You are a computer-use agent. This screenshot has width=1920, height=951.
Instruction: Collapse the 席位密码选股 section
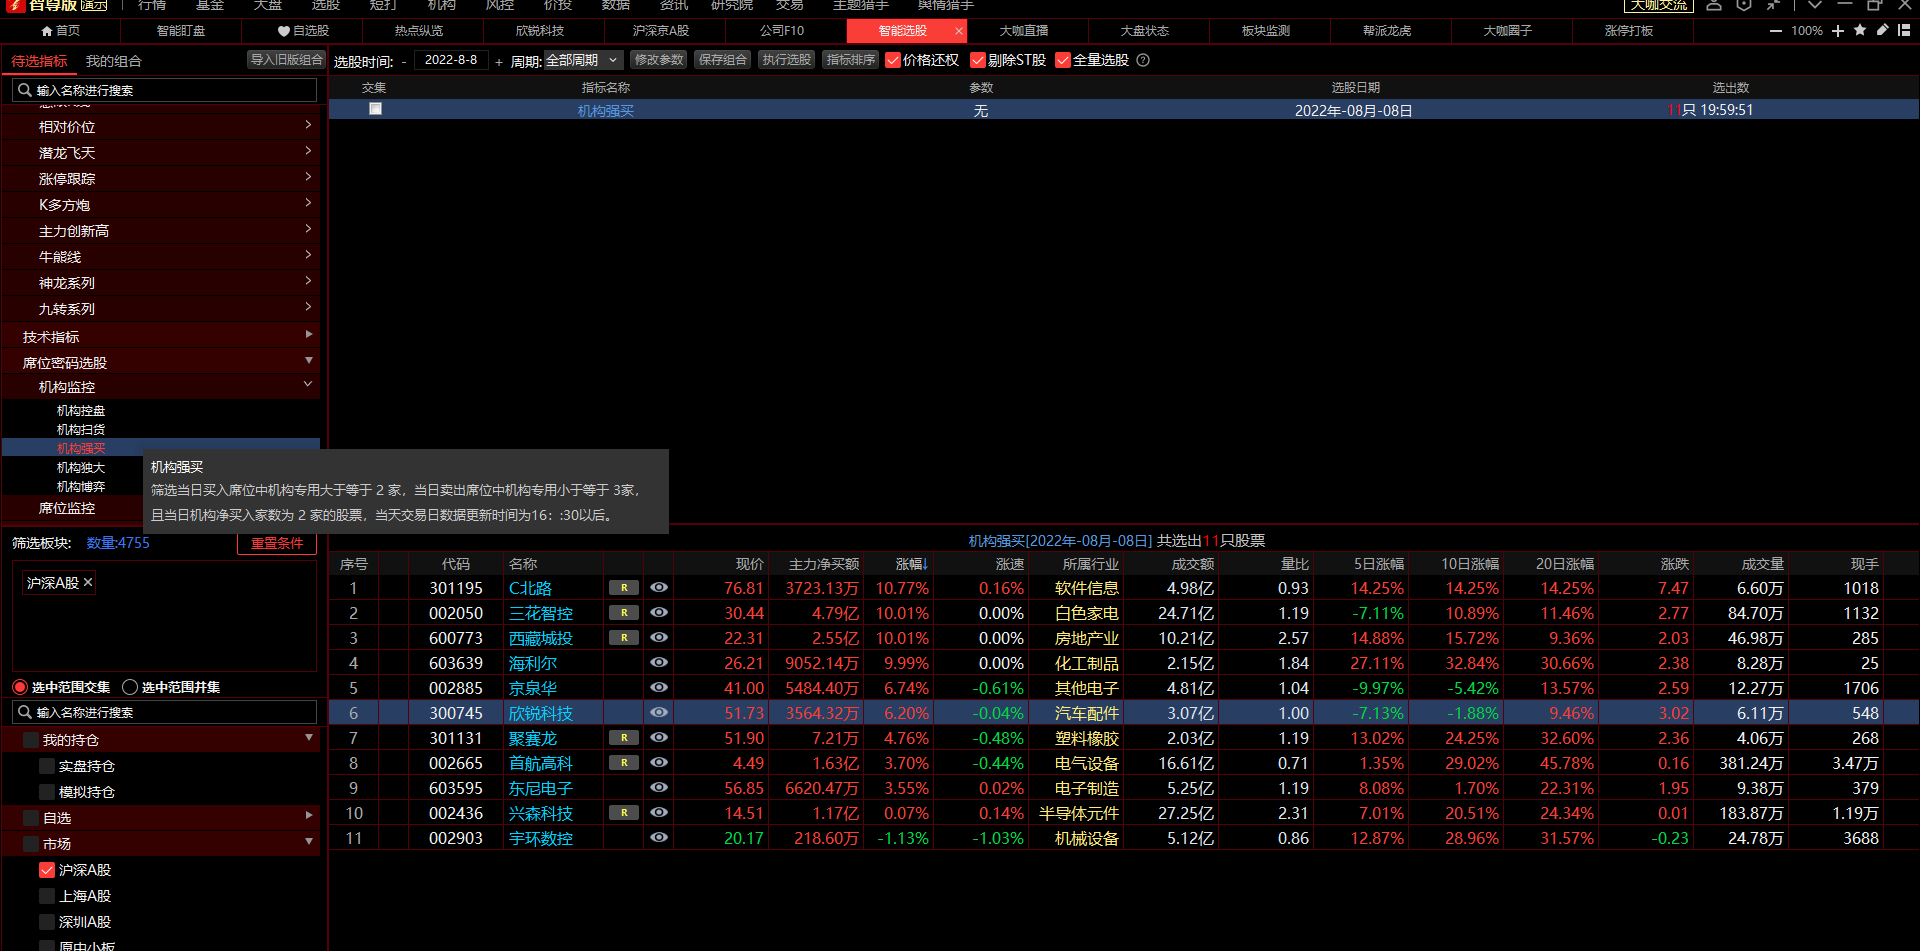309,360
